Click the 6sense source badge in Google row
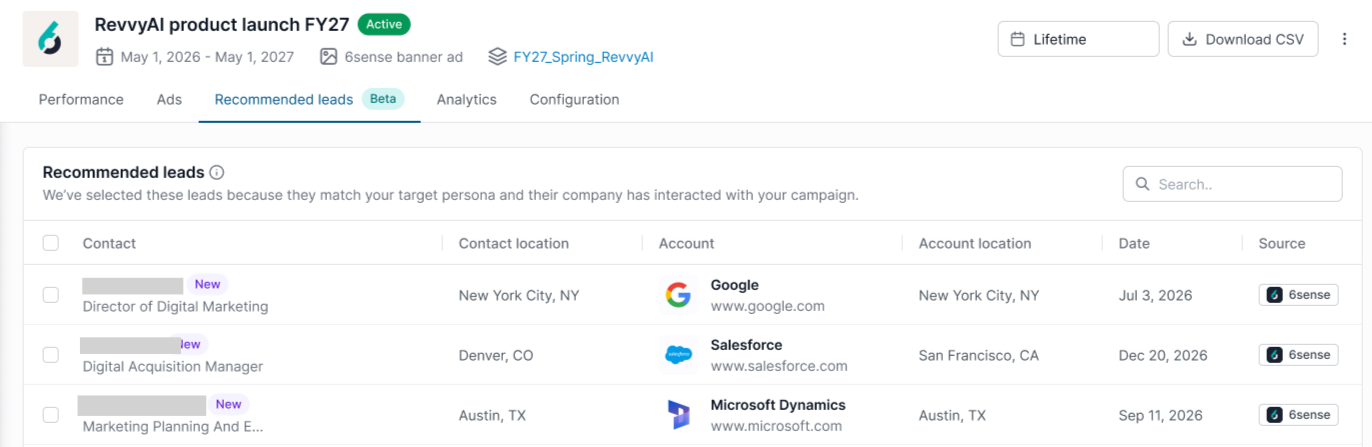Image resolution: width=1372 pixels, height=447 pixels. pyautogui.click(x=1298, y=295)
